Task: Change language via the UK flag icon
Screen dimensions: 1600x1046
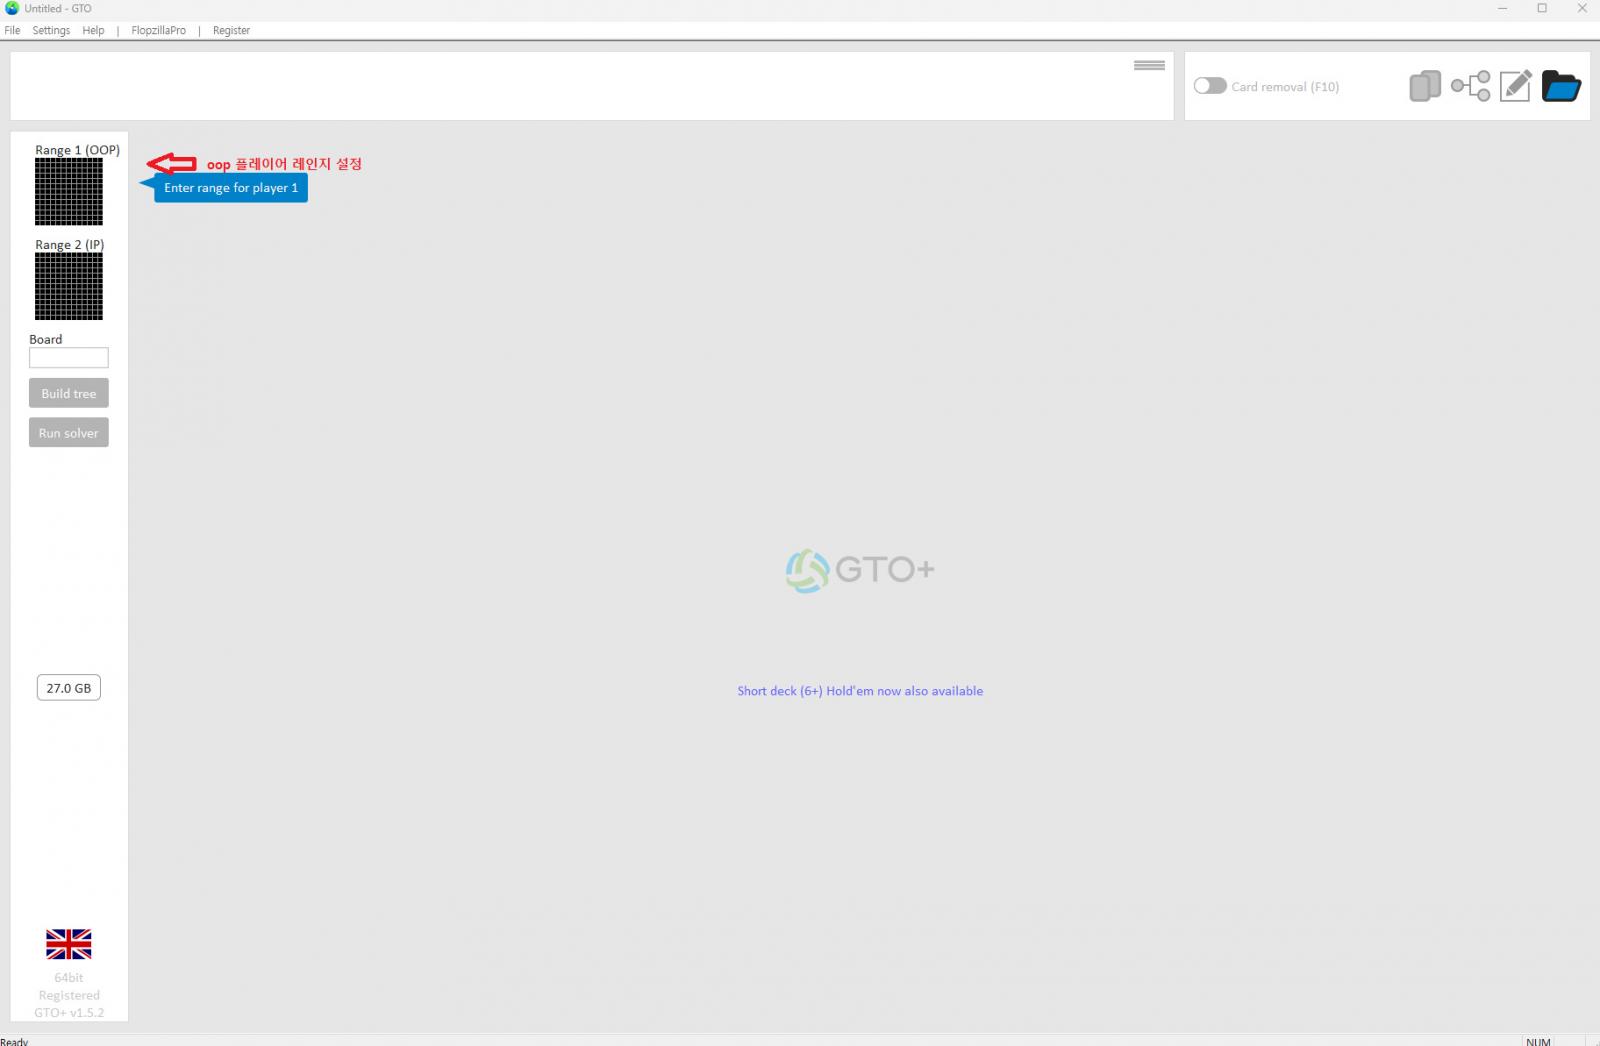Action: pos(68,944)
